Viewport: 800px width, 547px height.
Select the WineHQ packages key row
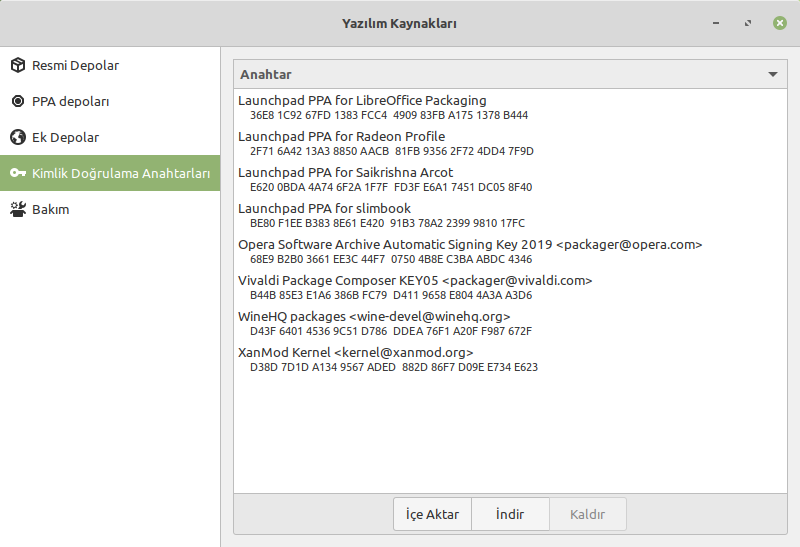[x=510, y=323]
